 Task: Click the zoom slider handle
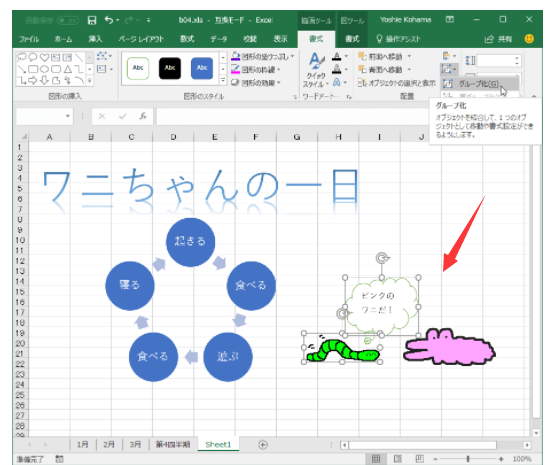coord(468,459)
